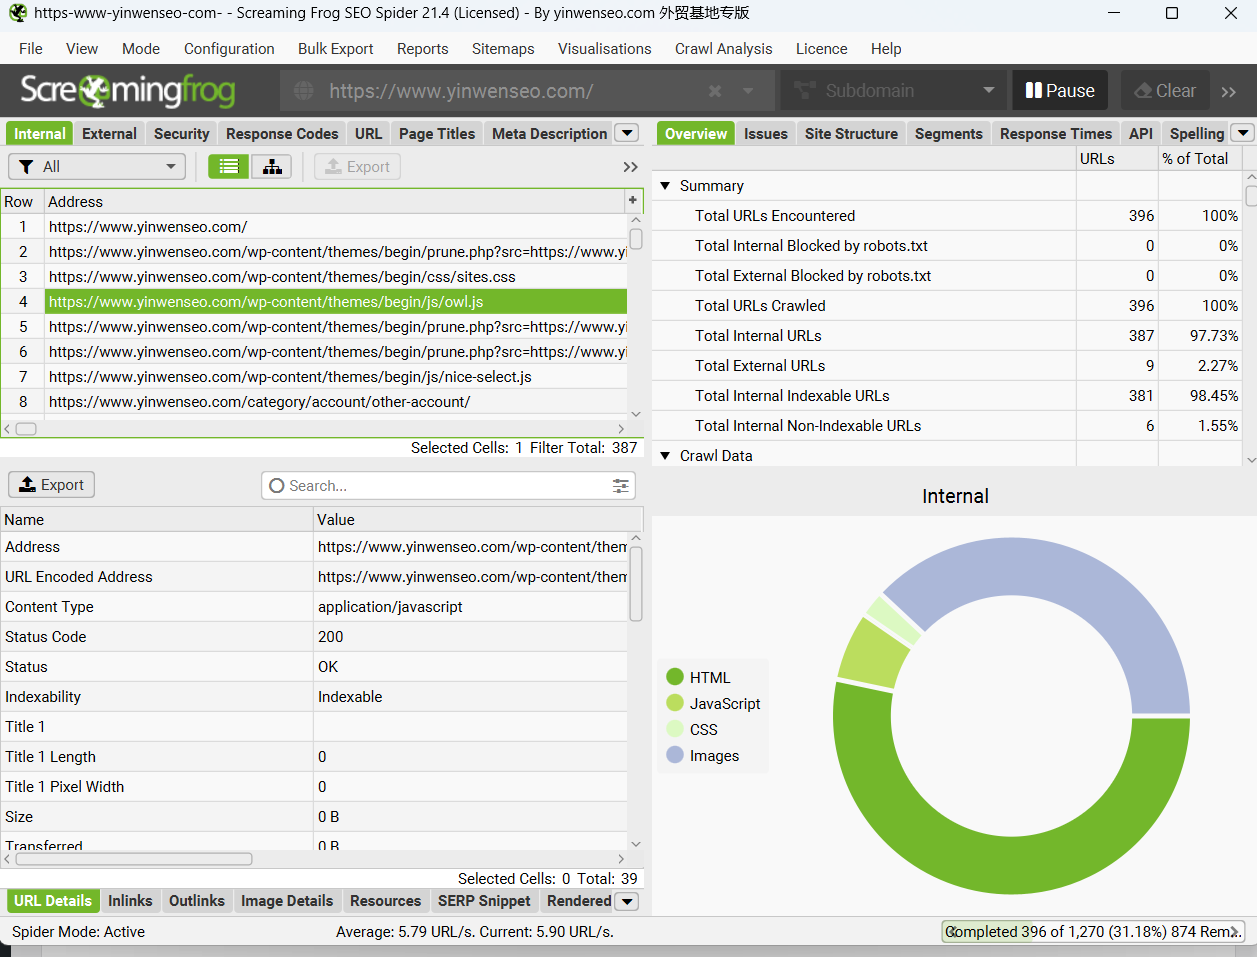Click the HTML legend swatch
Image resolution: width=1257 pixels, height=957 pixels.
[675, 677]
